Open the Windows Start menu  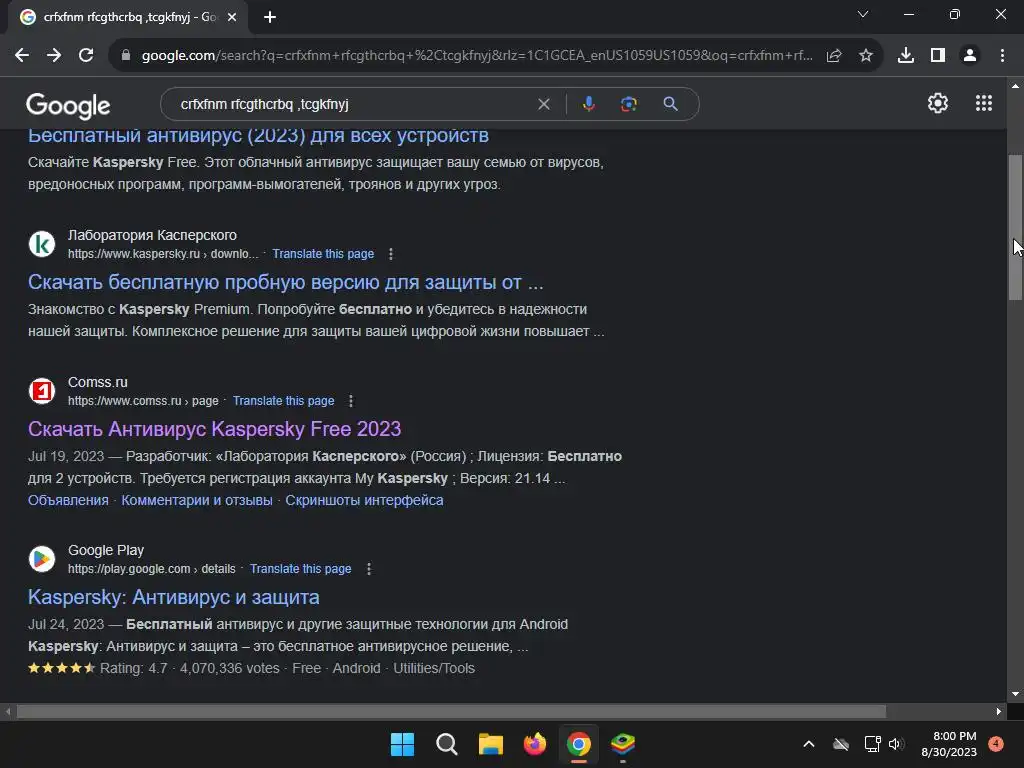point(402,744)
